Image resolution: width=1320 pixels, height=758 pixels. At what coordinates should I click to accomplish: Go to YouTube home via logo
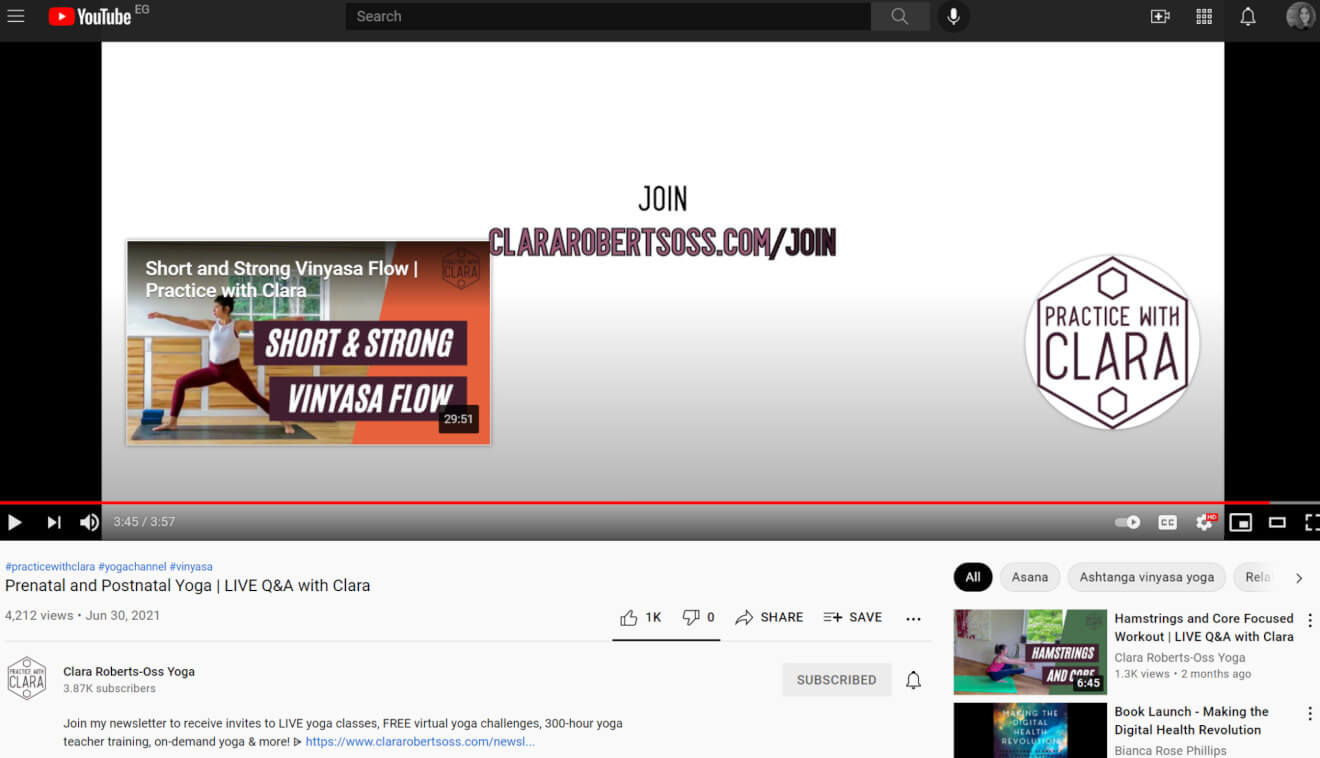(90, 16)
